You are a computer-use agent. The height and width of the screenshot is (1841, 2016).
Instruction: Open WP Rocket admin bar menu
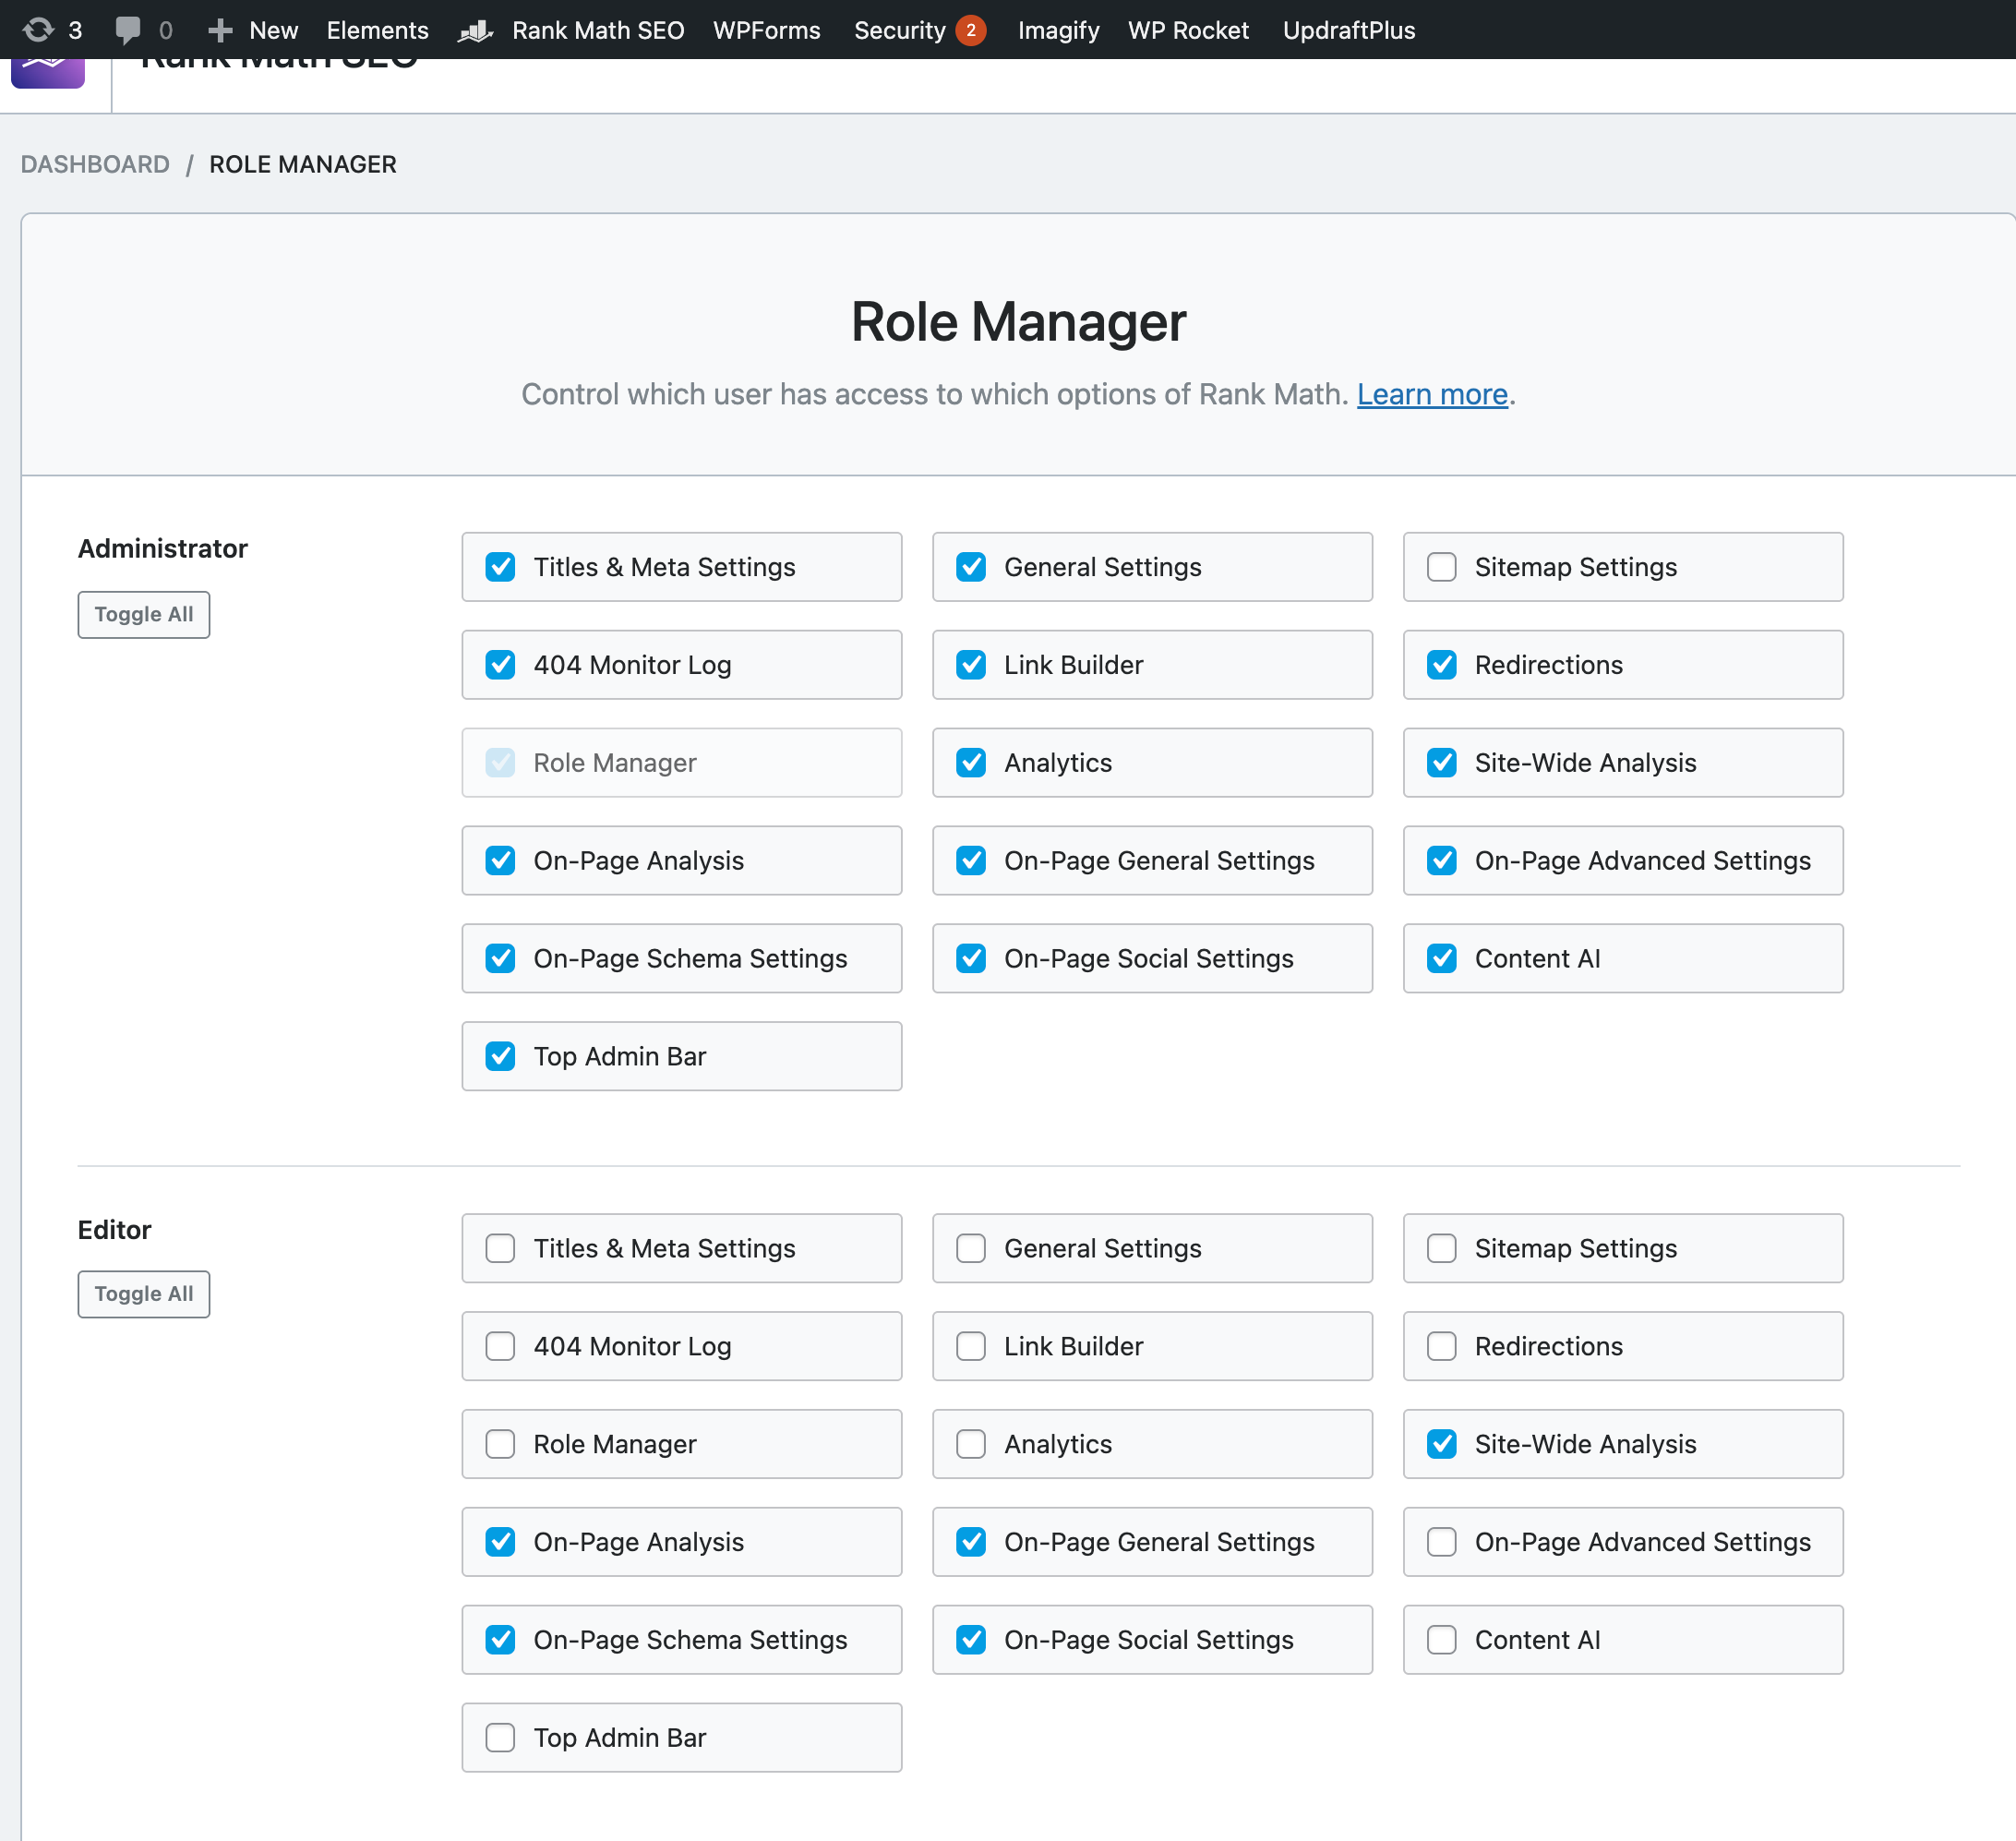pos(1188,30)
